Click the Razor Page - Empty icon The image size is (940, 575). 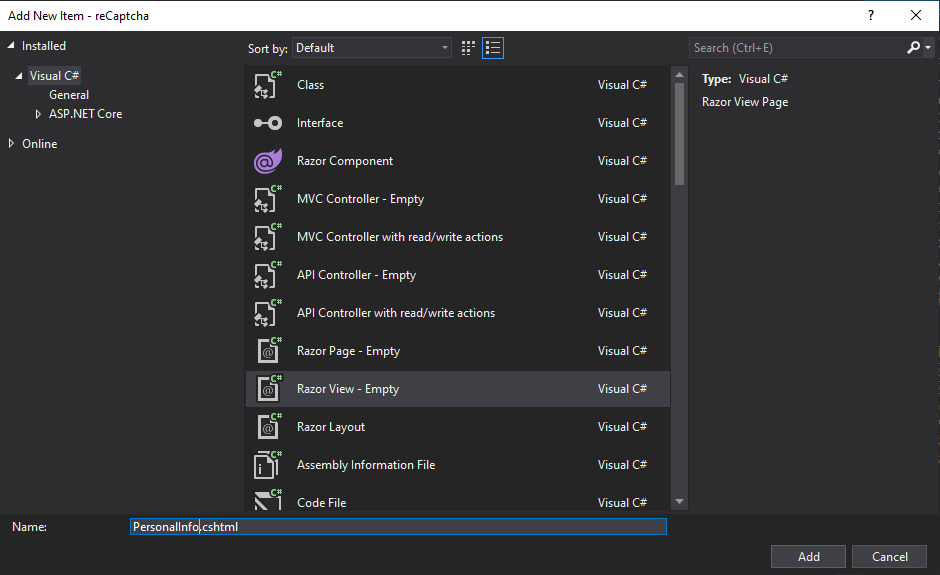269,351
